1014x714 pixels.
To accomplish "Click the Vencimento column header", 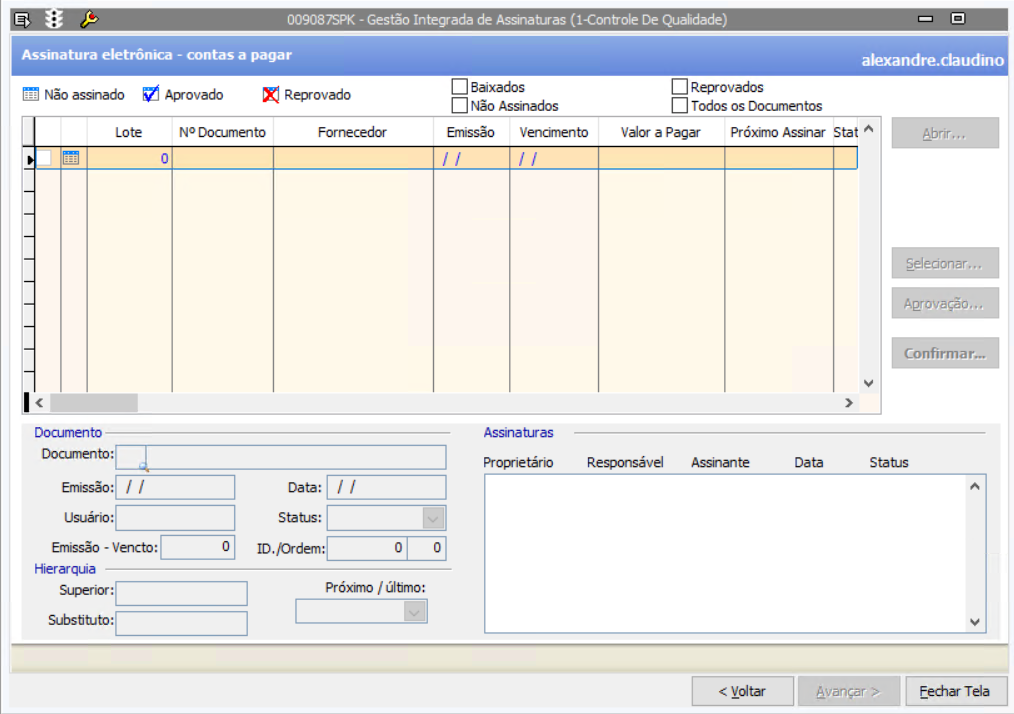I will point(553,132).
